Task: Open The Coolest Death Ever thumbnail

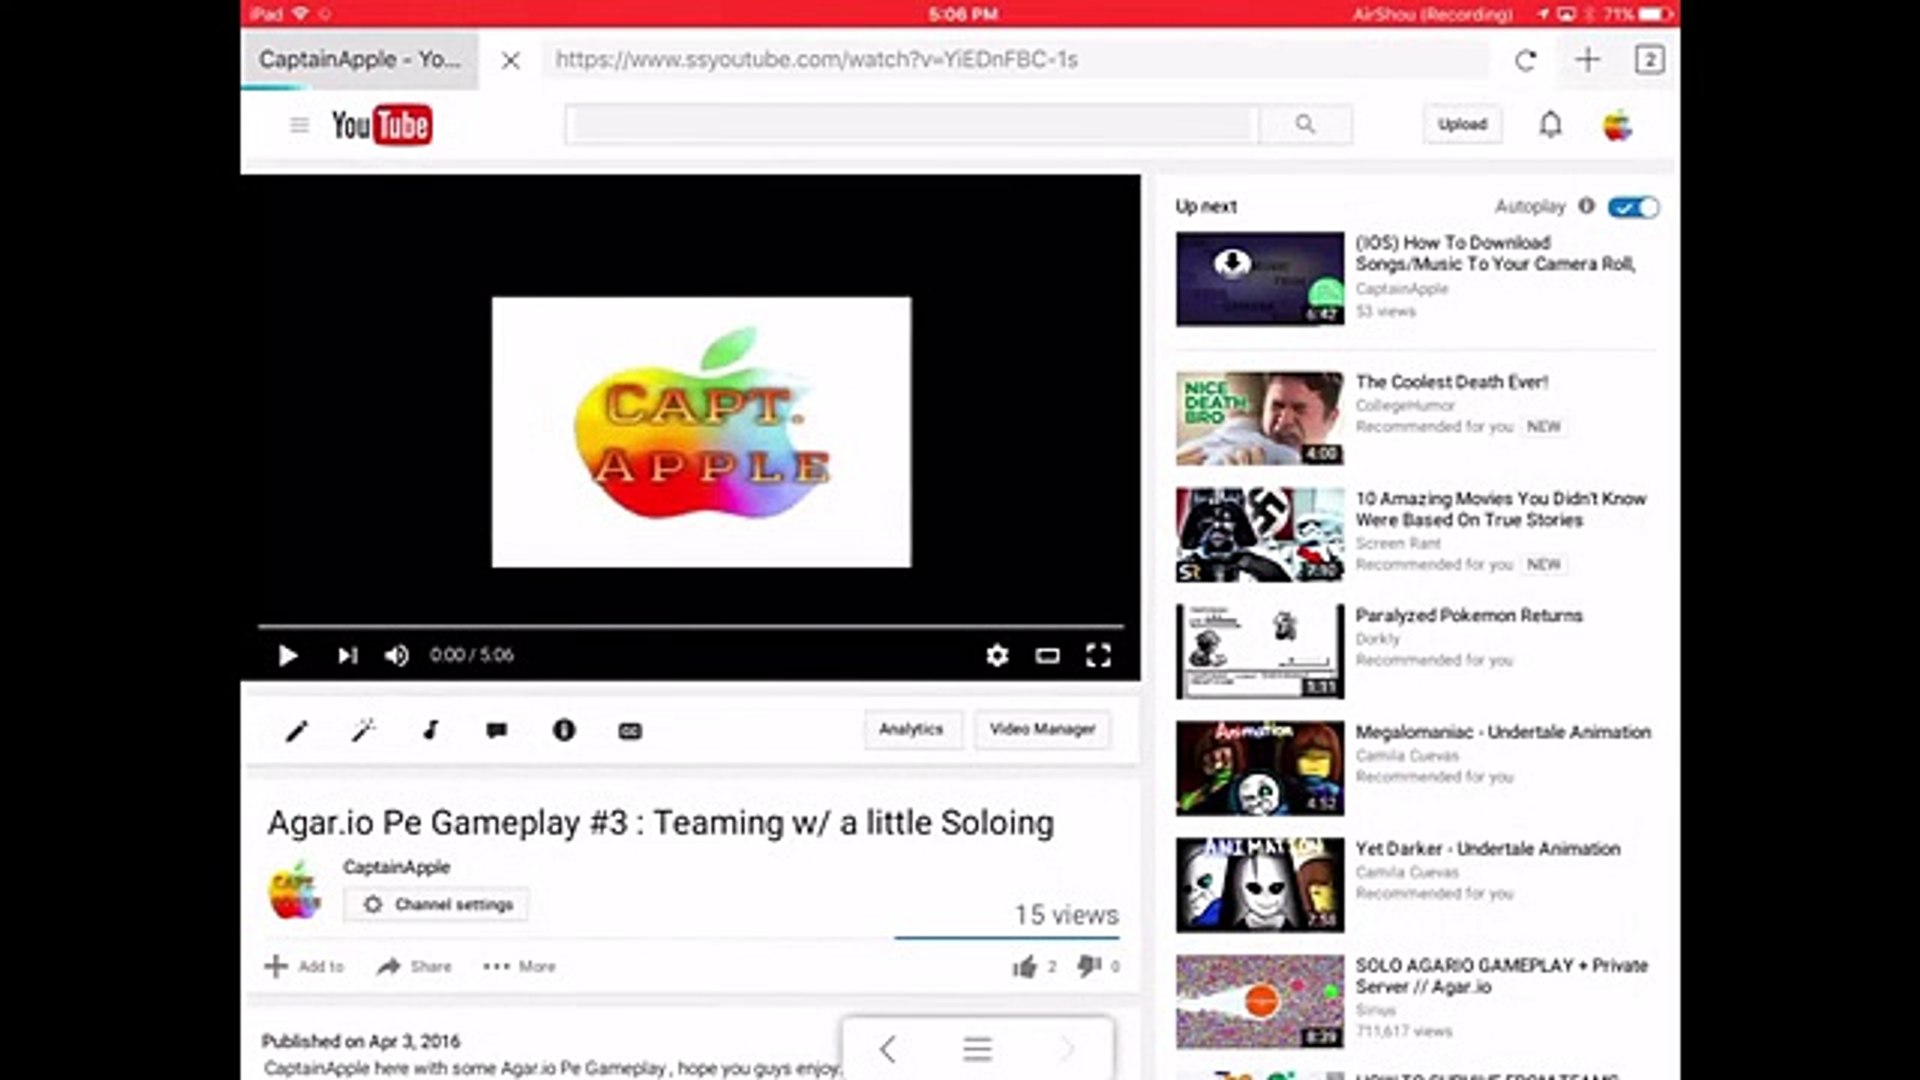Action: point(1259,418)
